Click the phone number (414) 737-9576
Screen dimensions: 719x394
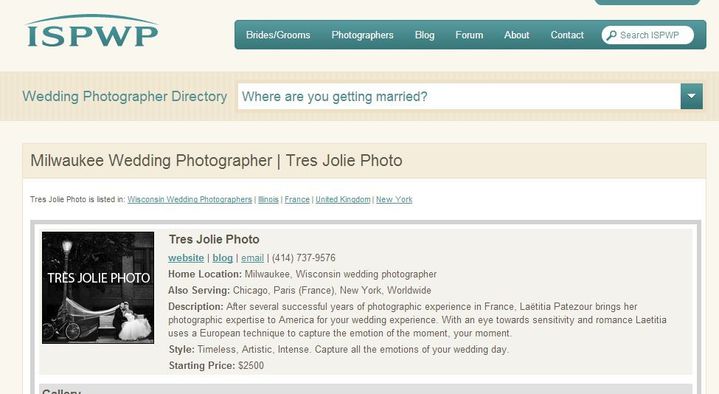click(x=304, y=258)
